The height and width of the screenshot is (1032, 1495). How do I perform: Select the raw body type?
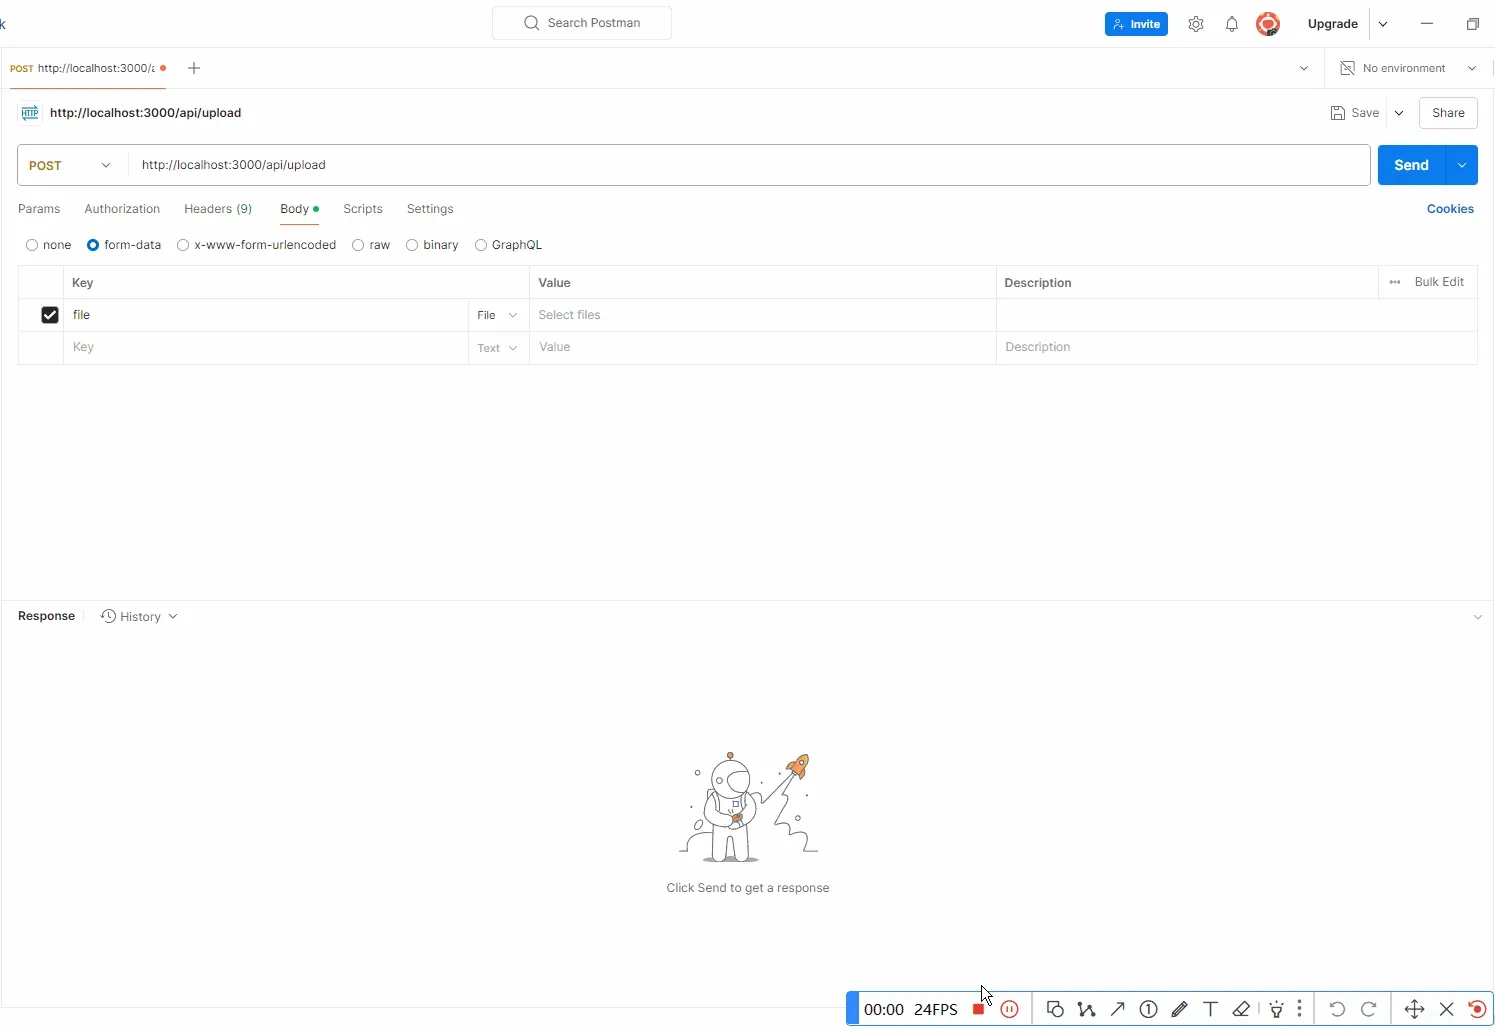click(358, 245)
